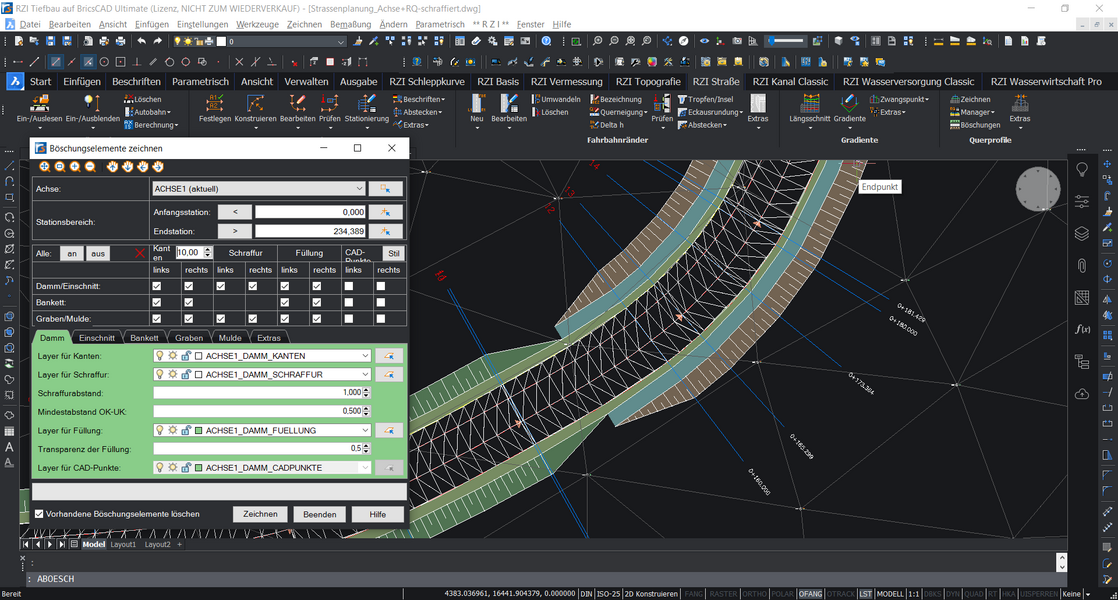Click the white color square in layer toolbar
The width and height of the screenshot is (1118, 600).
click(x=222, y=41)
